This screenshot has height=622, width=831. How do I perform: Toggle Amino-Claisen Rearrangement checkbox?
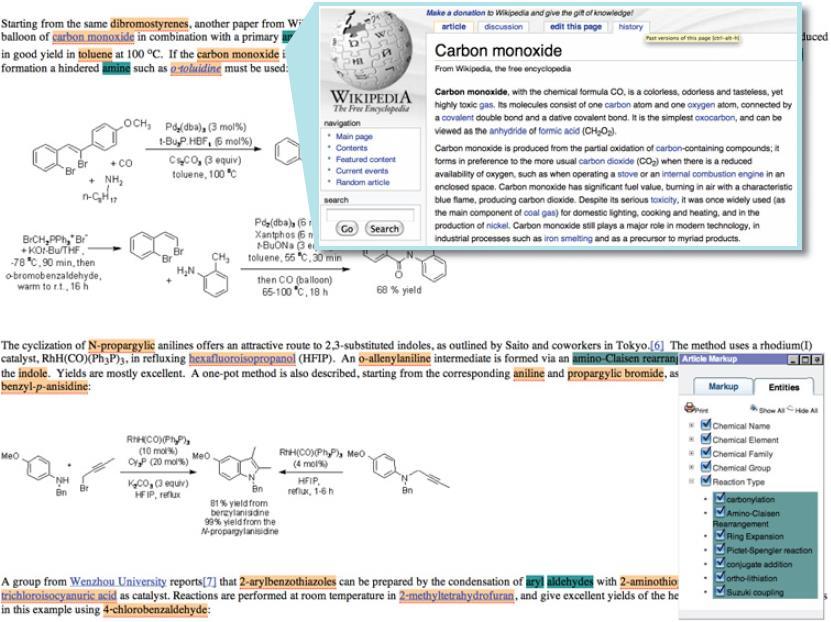(720, 512)
